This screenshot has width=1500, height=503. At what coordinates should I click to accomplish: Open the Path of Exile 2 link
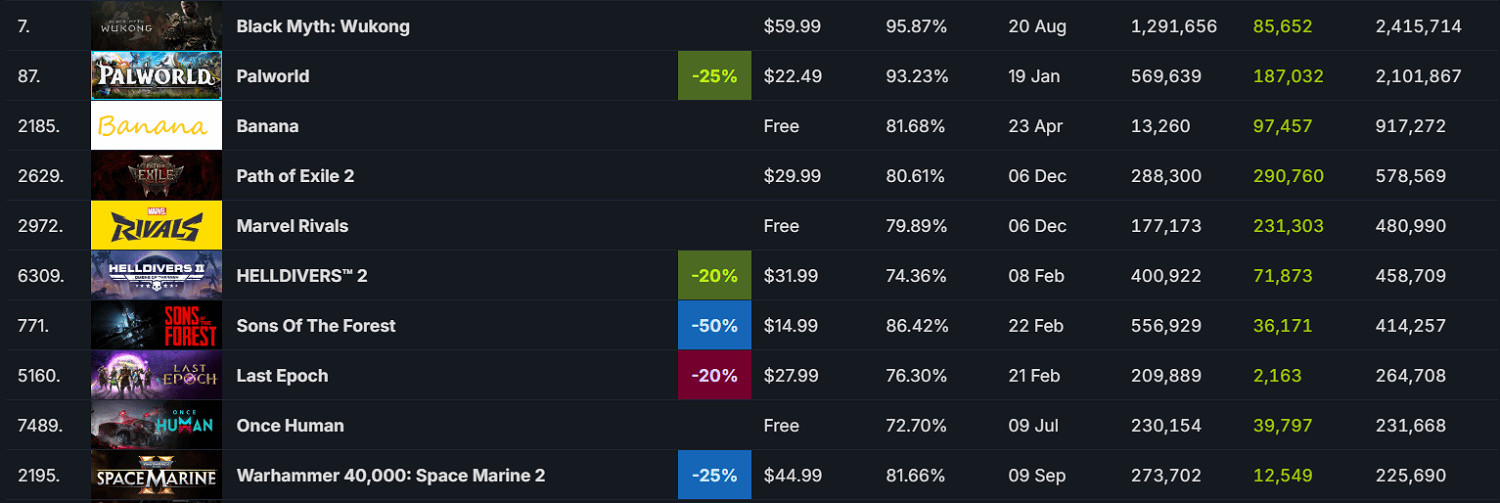(295, 176)
